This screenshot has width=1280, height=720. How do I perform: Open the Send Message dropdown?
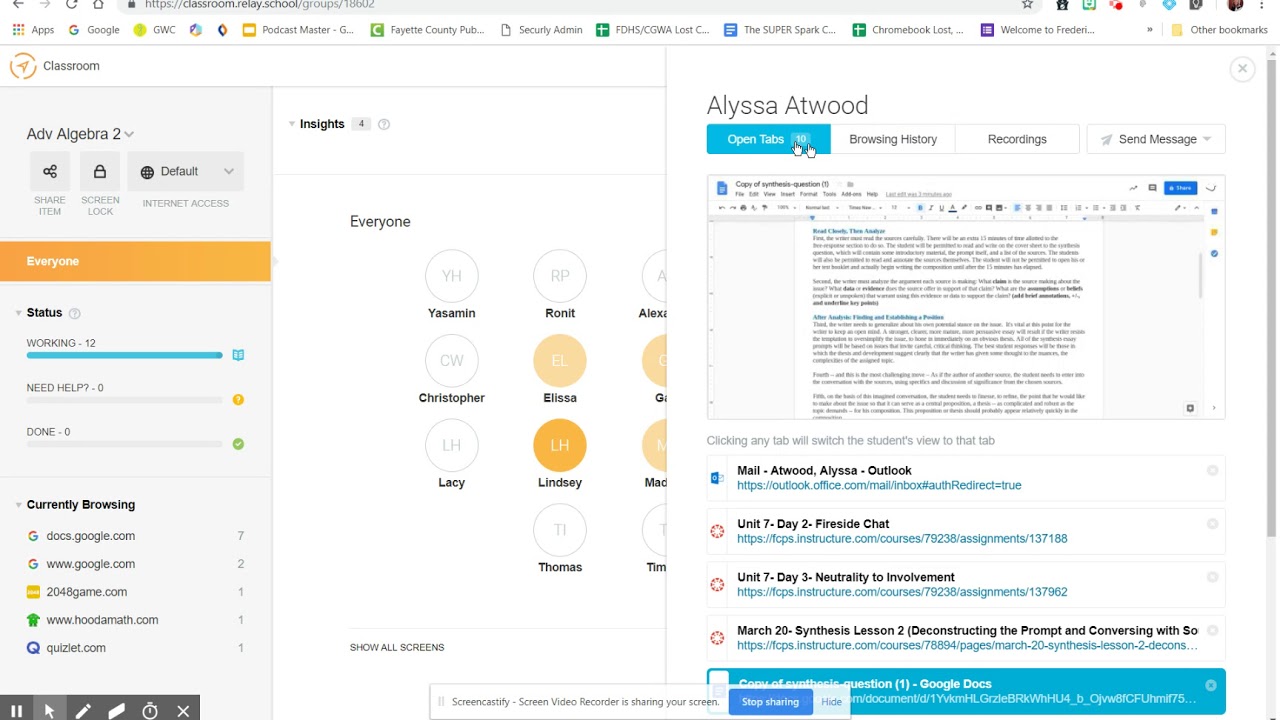(1156, 139)
